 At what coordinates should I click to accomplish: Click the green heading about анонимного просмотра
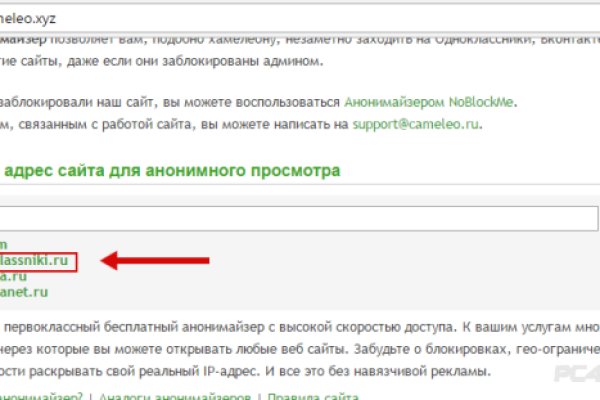pyautogui.click(x=171, y=171)
